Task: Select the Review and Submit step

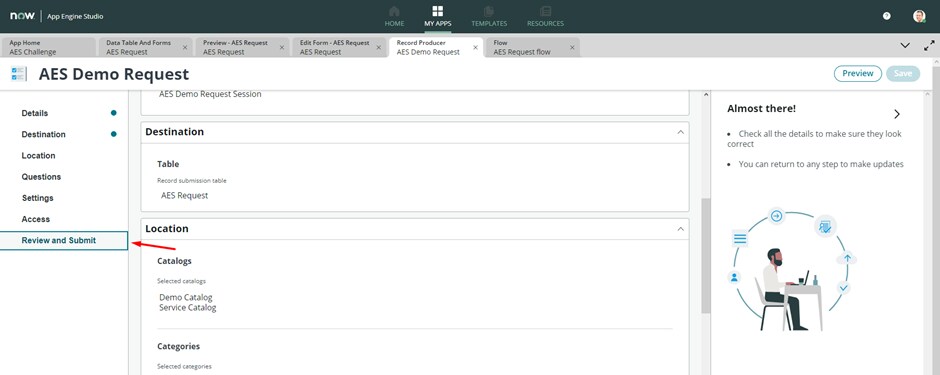Action: point(64,241)
